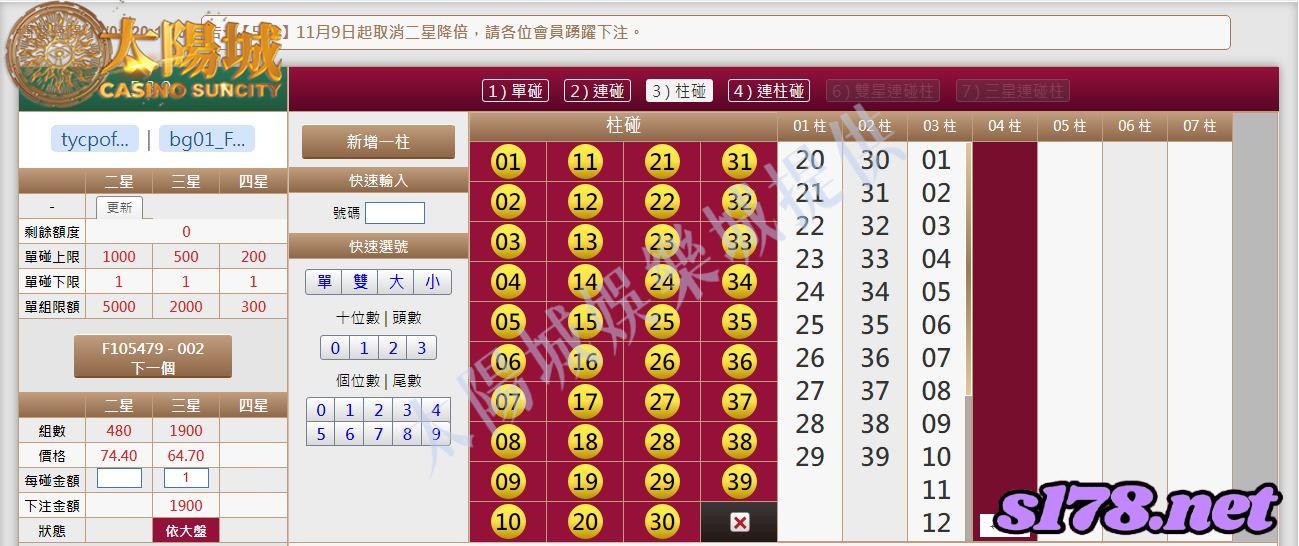Select the 7) 三星連碰柱 tab

[x=1012, y=91]
